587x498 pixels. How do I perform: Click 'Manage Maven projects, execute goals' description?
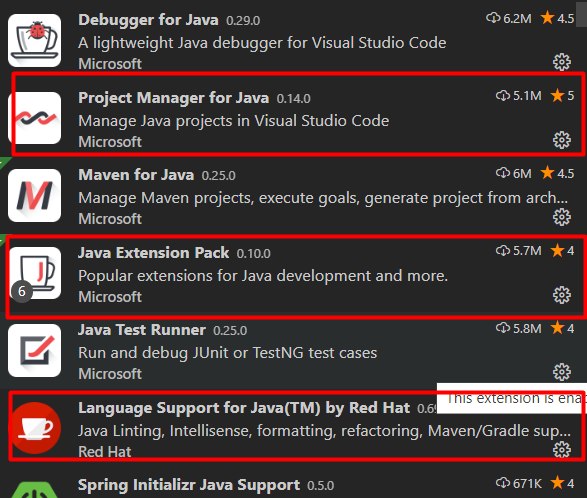[323, 198]
